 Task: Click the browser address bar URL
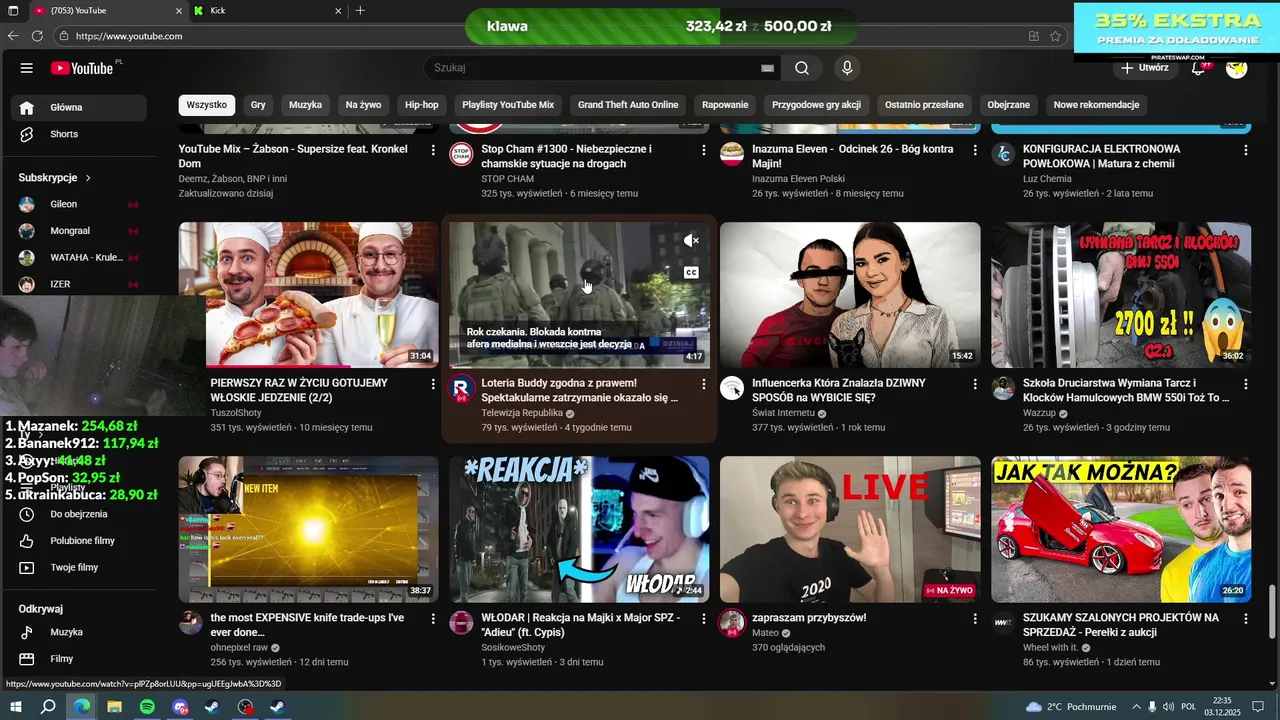tap(129, 36)
